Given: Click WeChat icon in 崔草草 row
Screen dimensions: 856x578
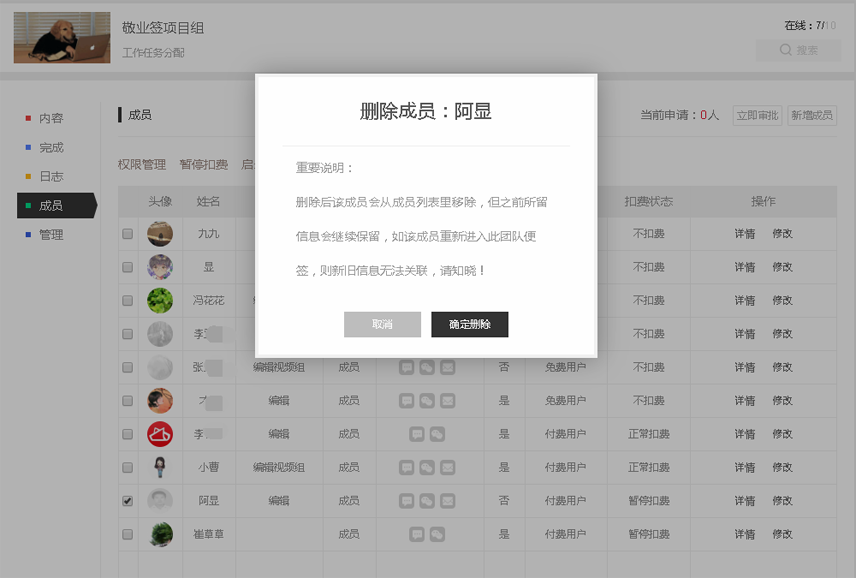Looking at the screenshot, I should (x=437, y=534).
